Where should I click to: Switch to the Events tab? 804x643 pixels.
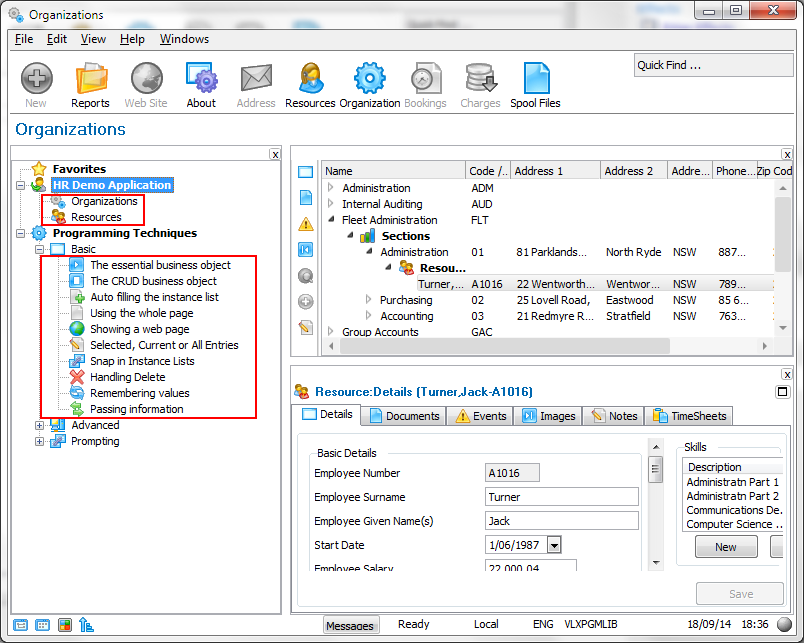481,416
